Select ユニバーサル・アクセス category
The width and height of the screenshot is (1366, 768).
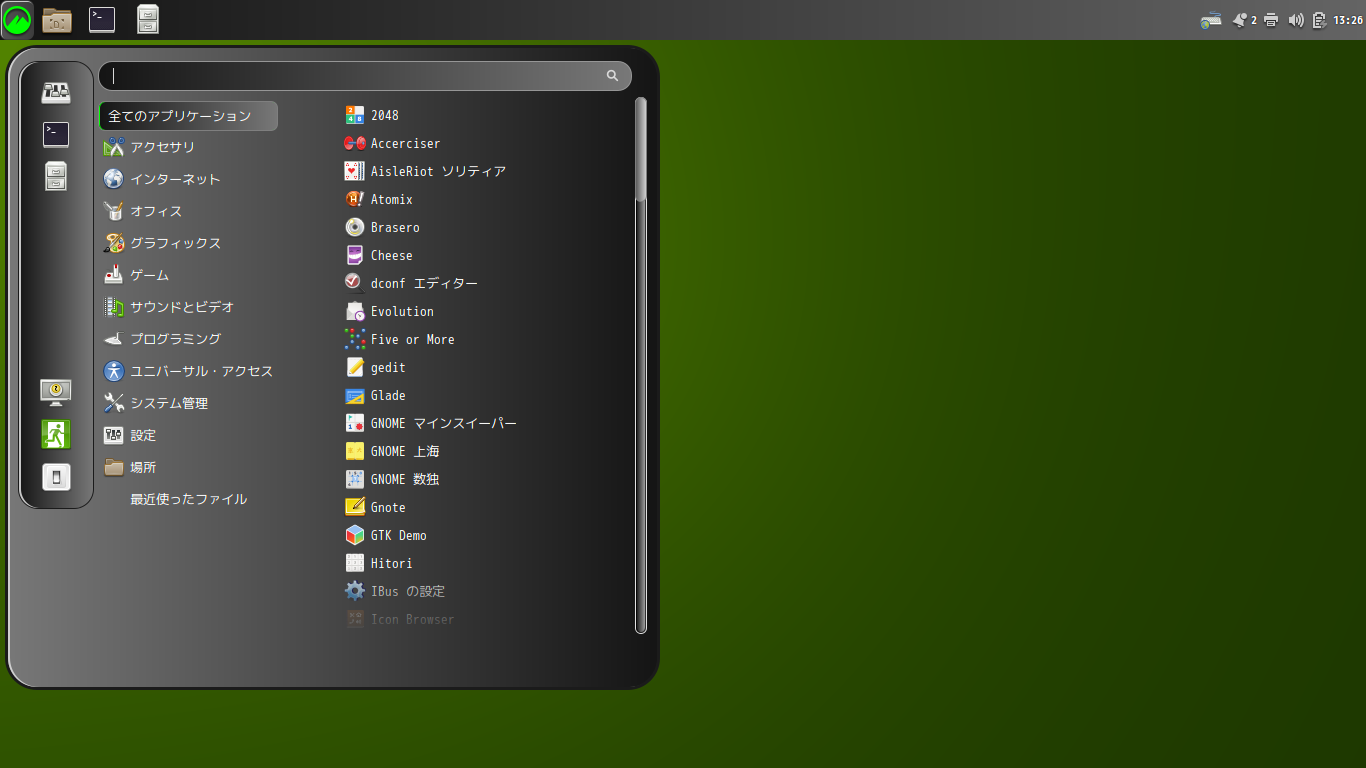pyautogui.click(x=188, y=371)
